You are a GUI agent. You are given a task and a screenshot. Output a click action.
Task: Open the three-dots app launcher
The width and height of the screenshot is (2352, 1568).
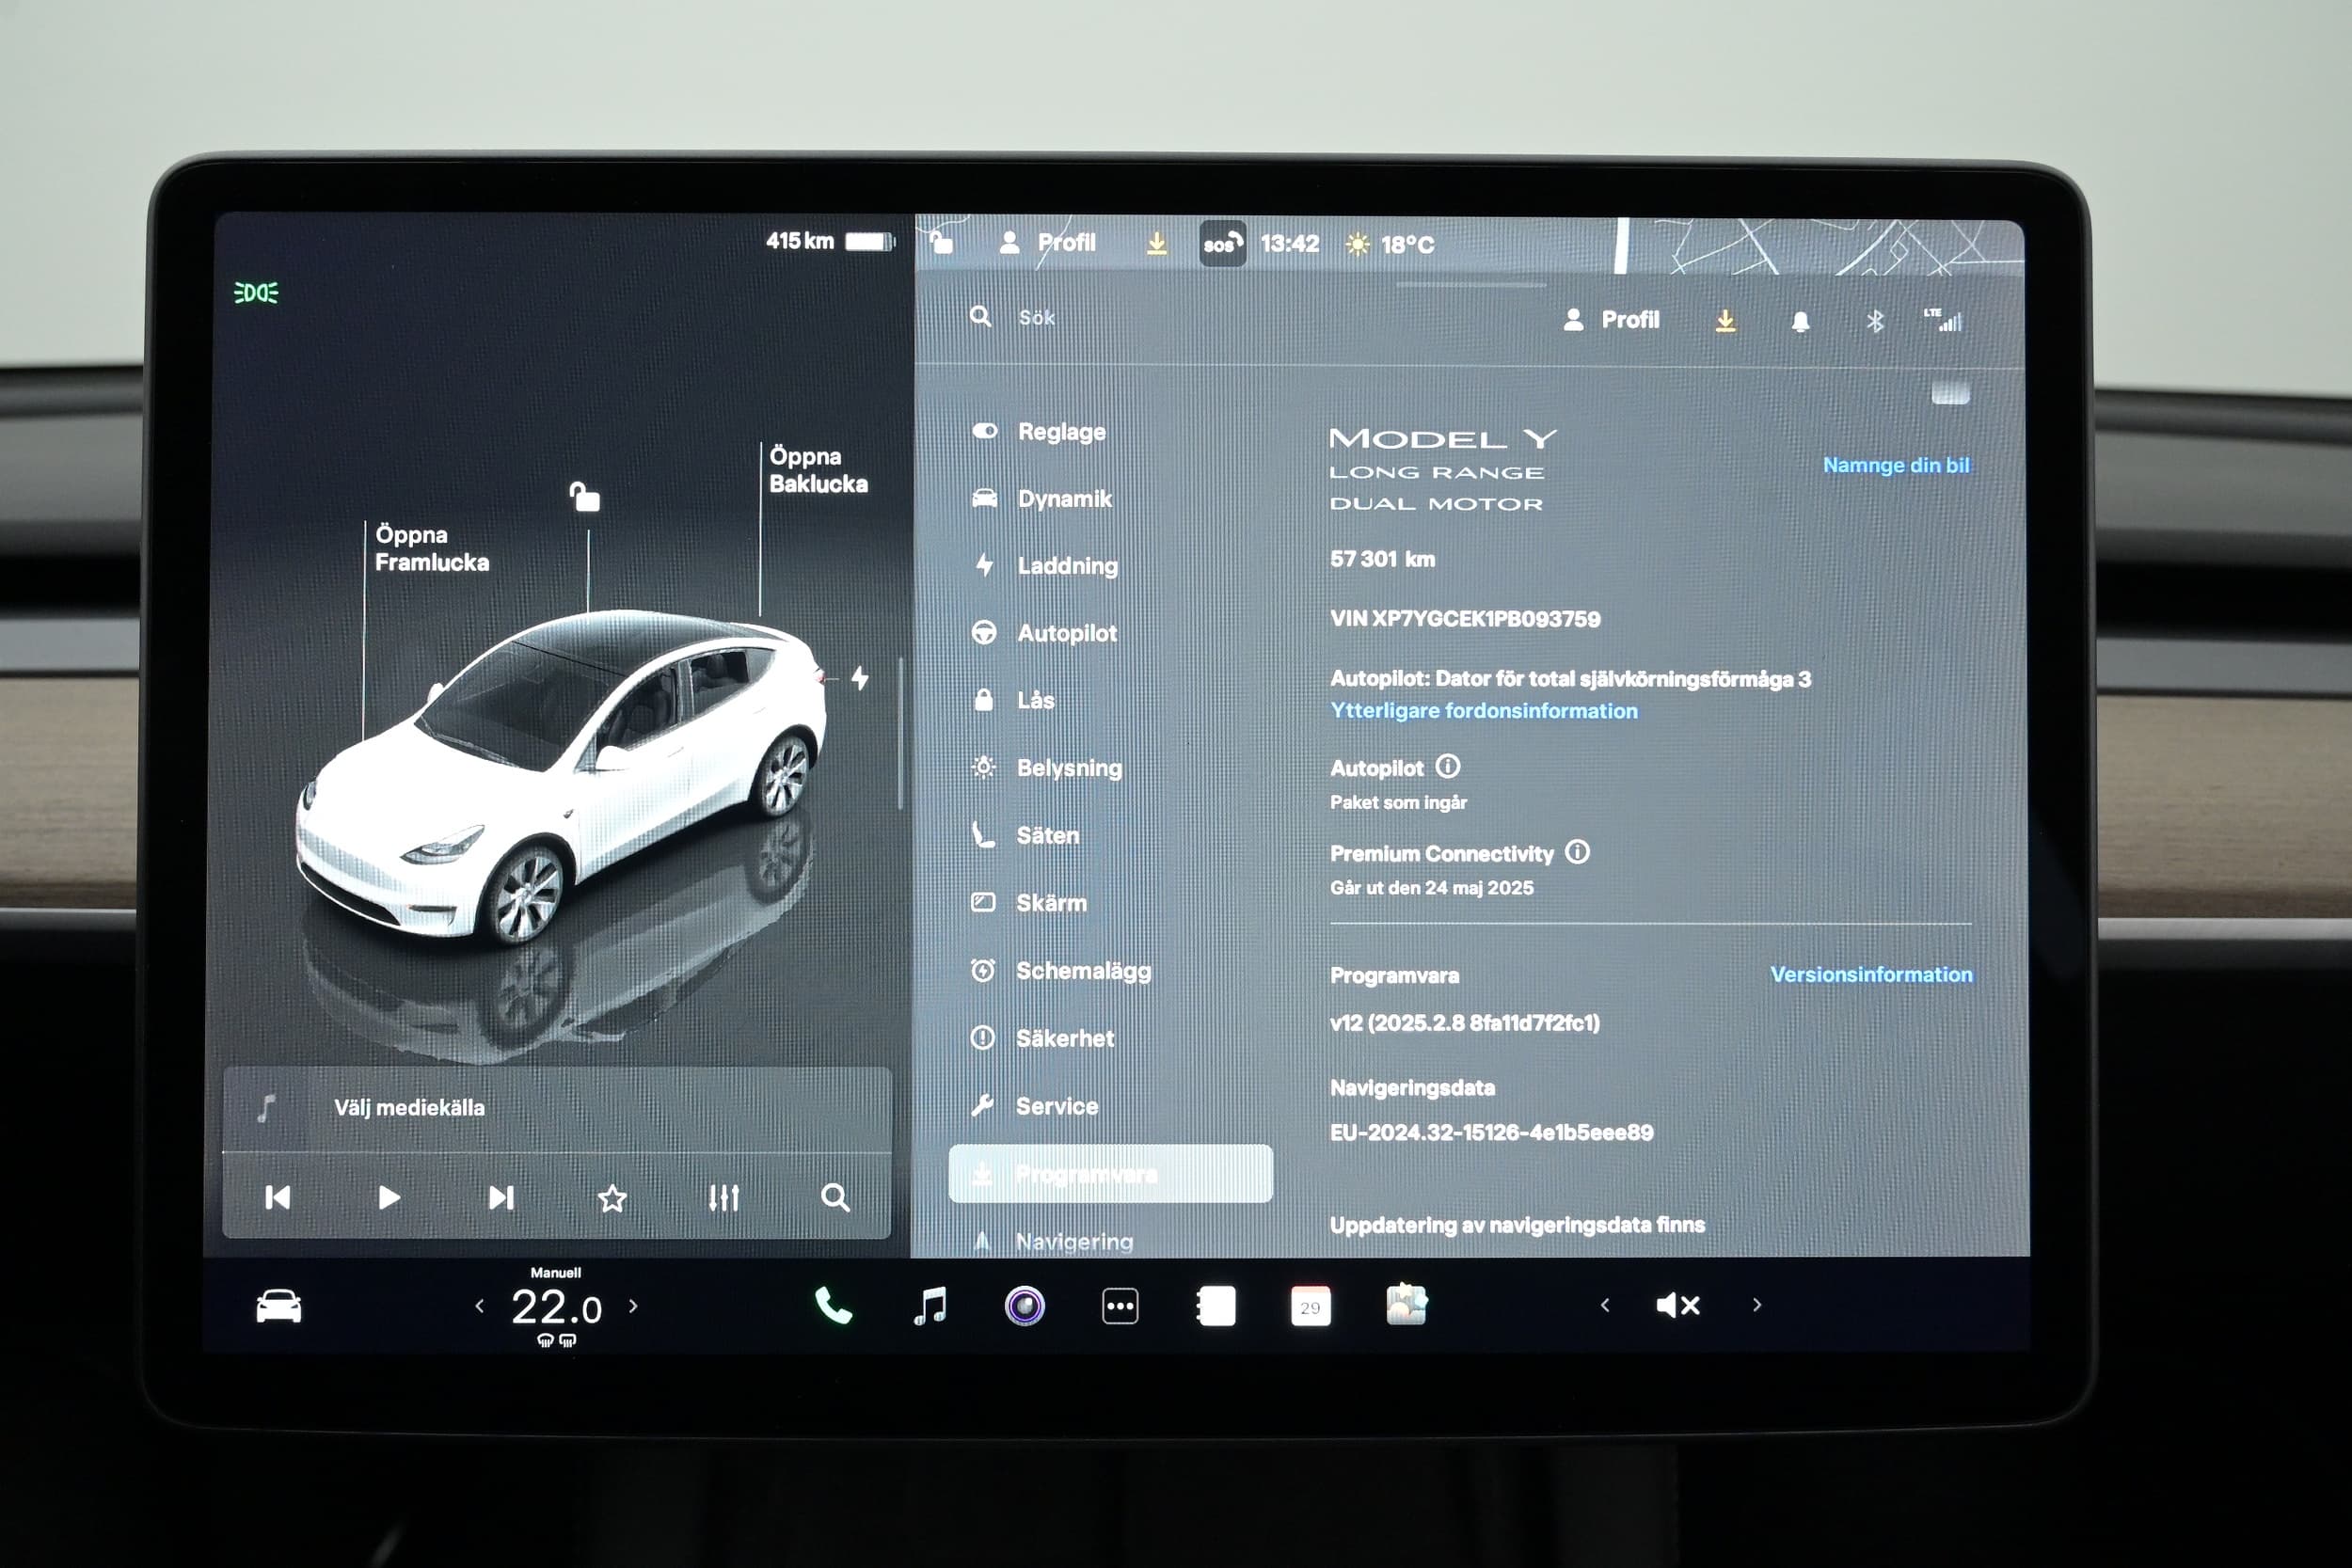click(1120, 1306)
